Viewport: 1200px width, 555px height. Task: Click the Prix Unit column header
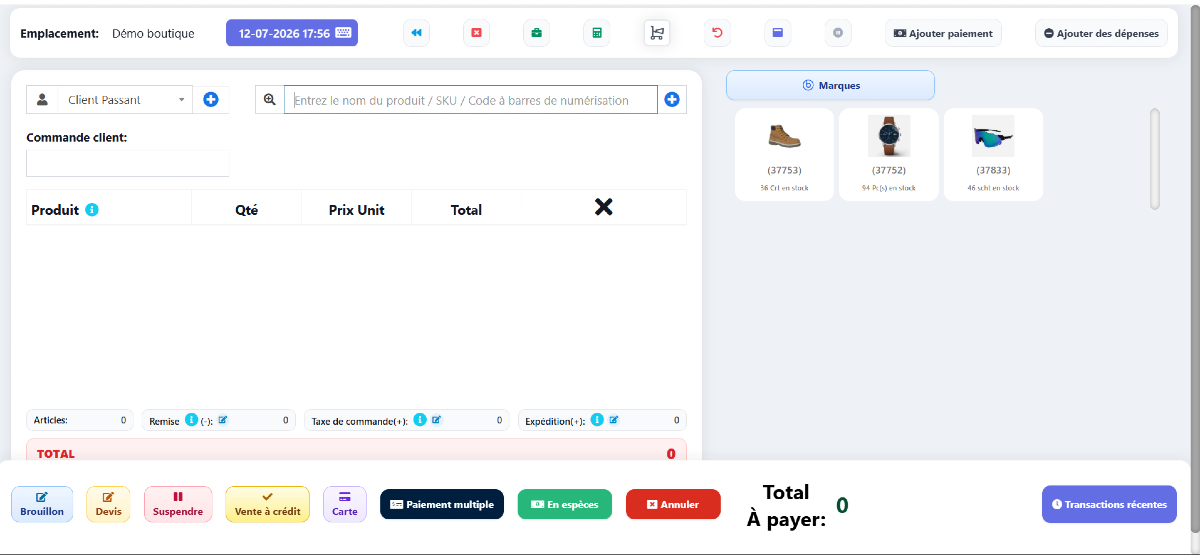[356, 209]
